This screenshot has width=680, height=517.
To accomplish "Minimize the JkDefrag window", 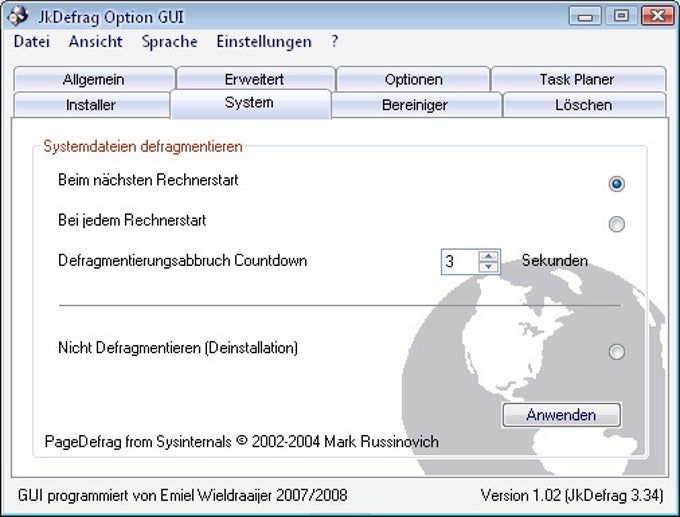I will pos(585,16).
